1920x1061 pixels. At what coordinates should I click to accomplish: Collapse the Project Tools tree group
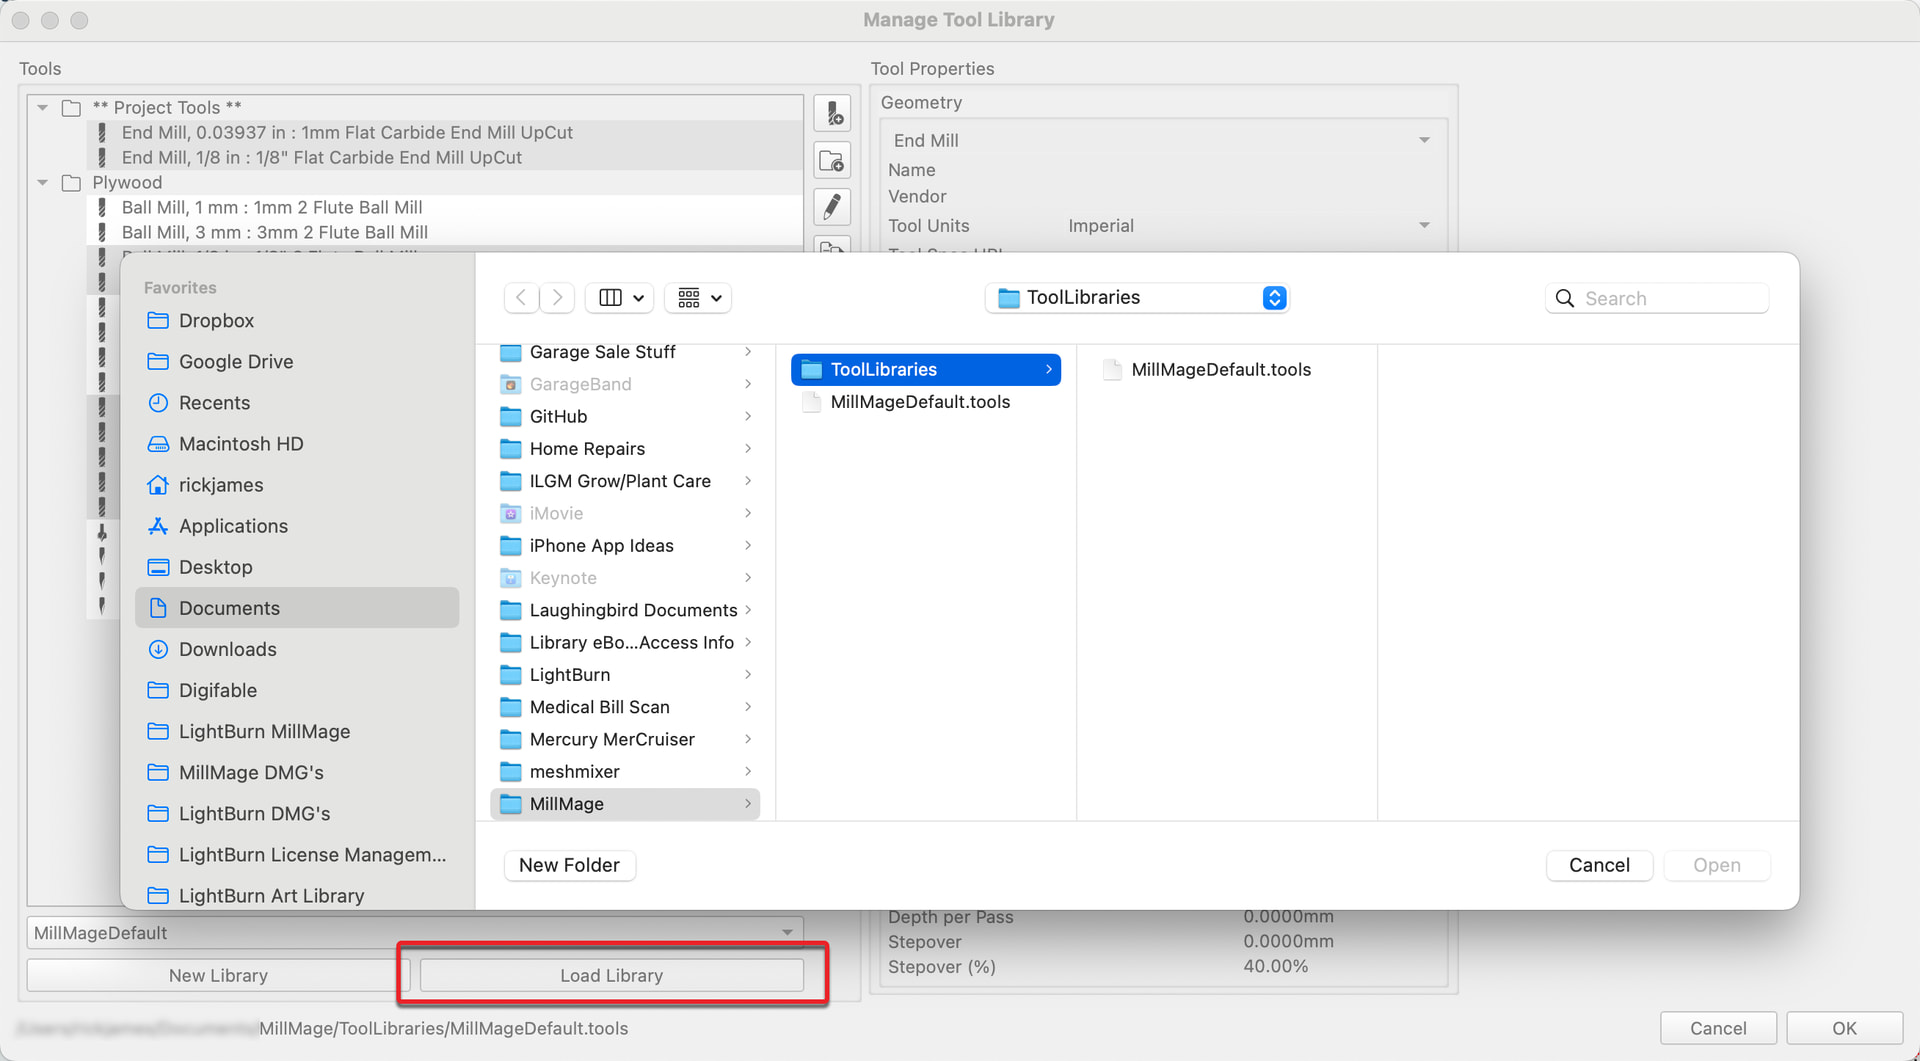42,107
